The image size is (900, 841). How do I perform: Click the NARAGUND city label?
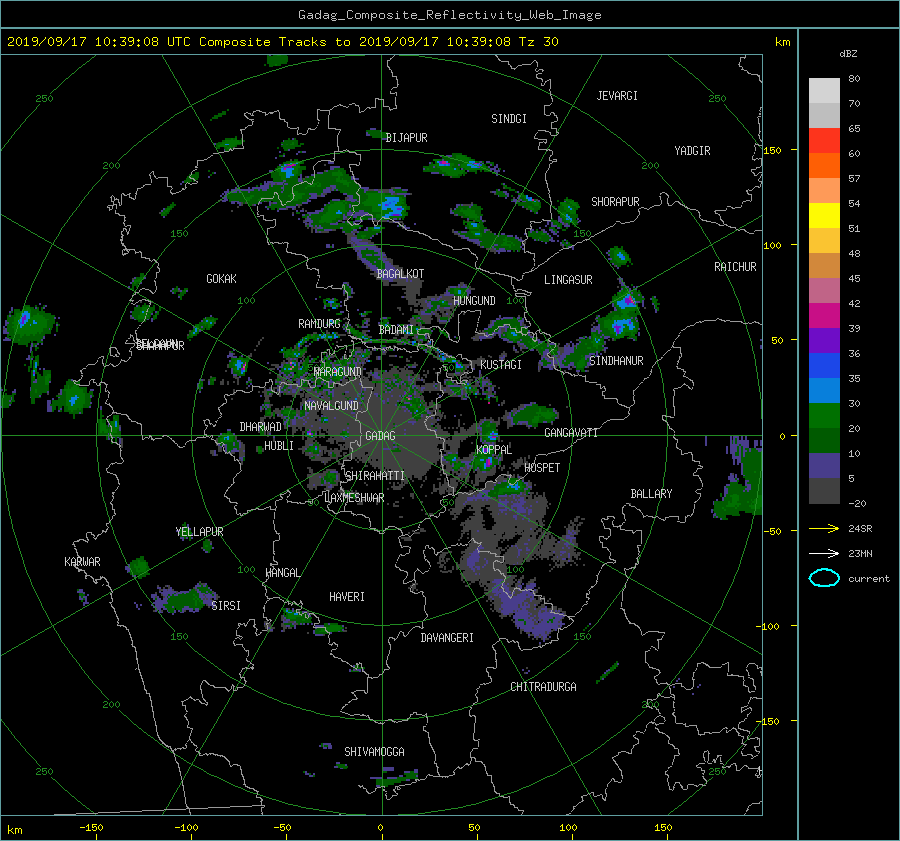coord(338,372)
